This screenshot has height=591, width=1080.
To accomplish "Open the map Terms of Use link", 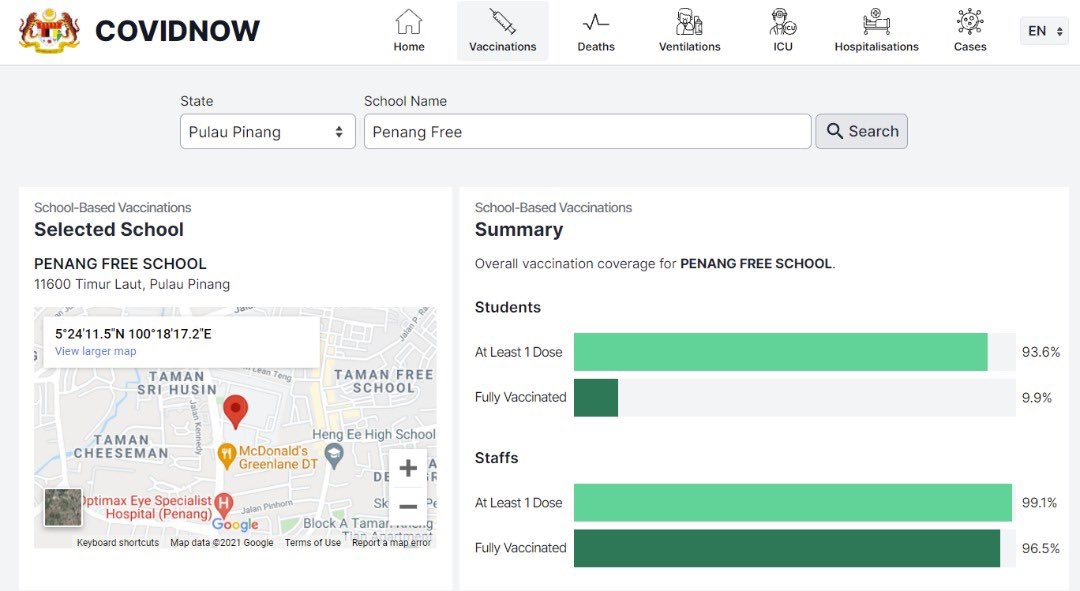I will (312, 543).
